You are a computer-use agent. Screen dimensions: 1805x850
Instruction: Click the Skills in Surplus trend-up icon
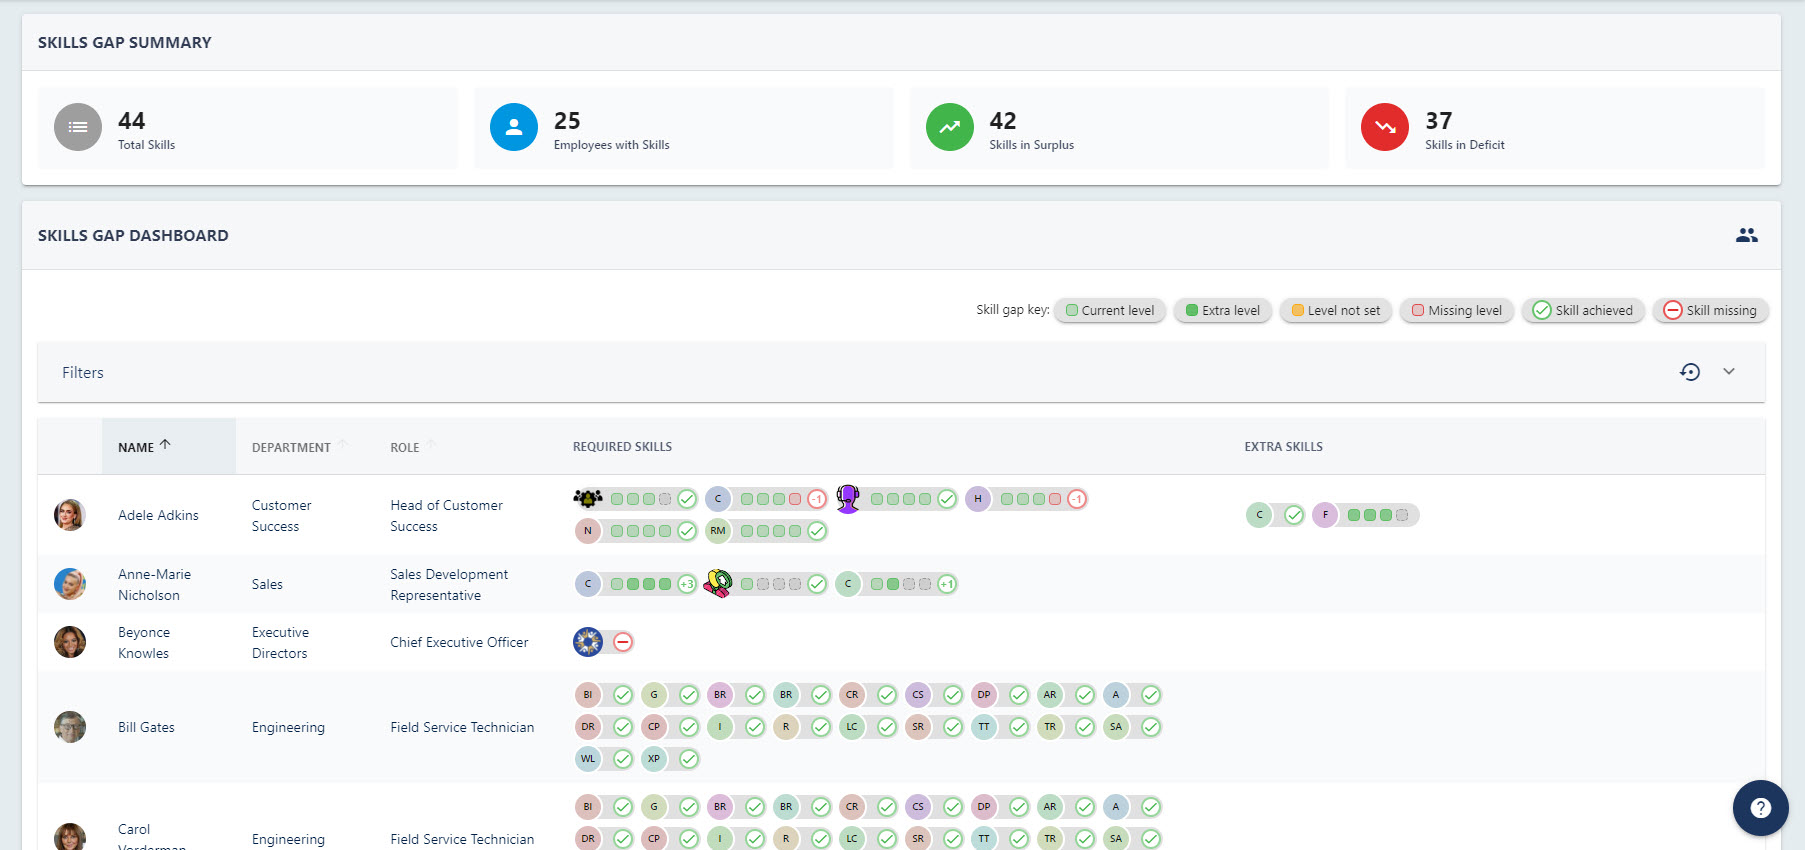[950, 127]
